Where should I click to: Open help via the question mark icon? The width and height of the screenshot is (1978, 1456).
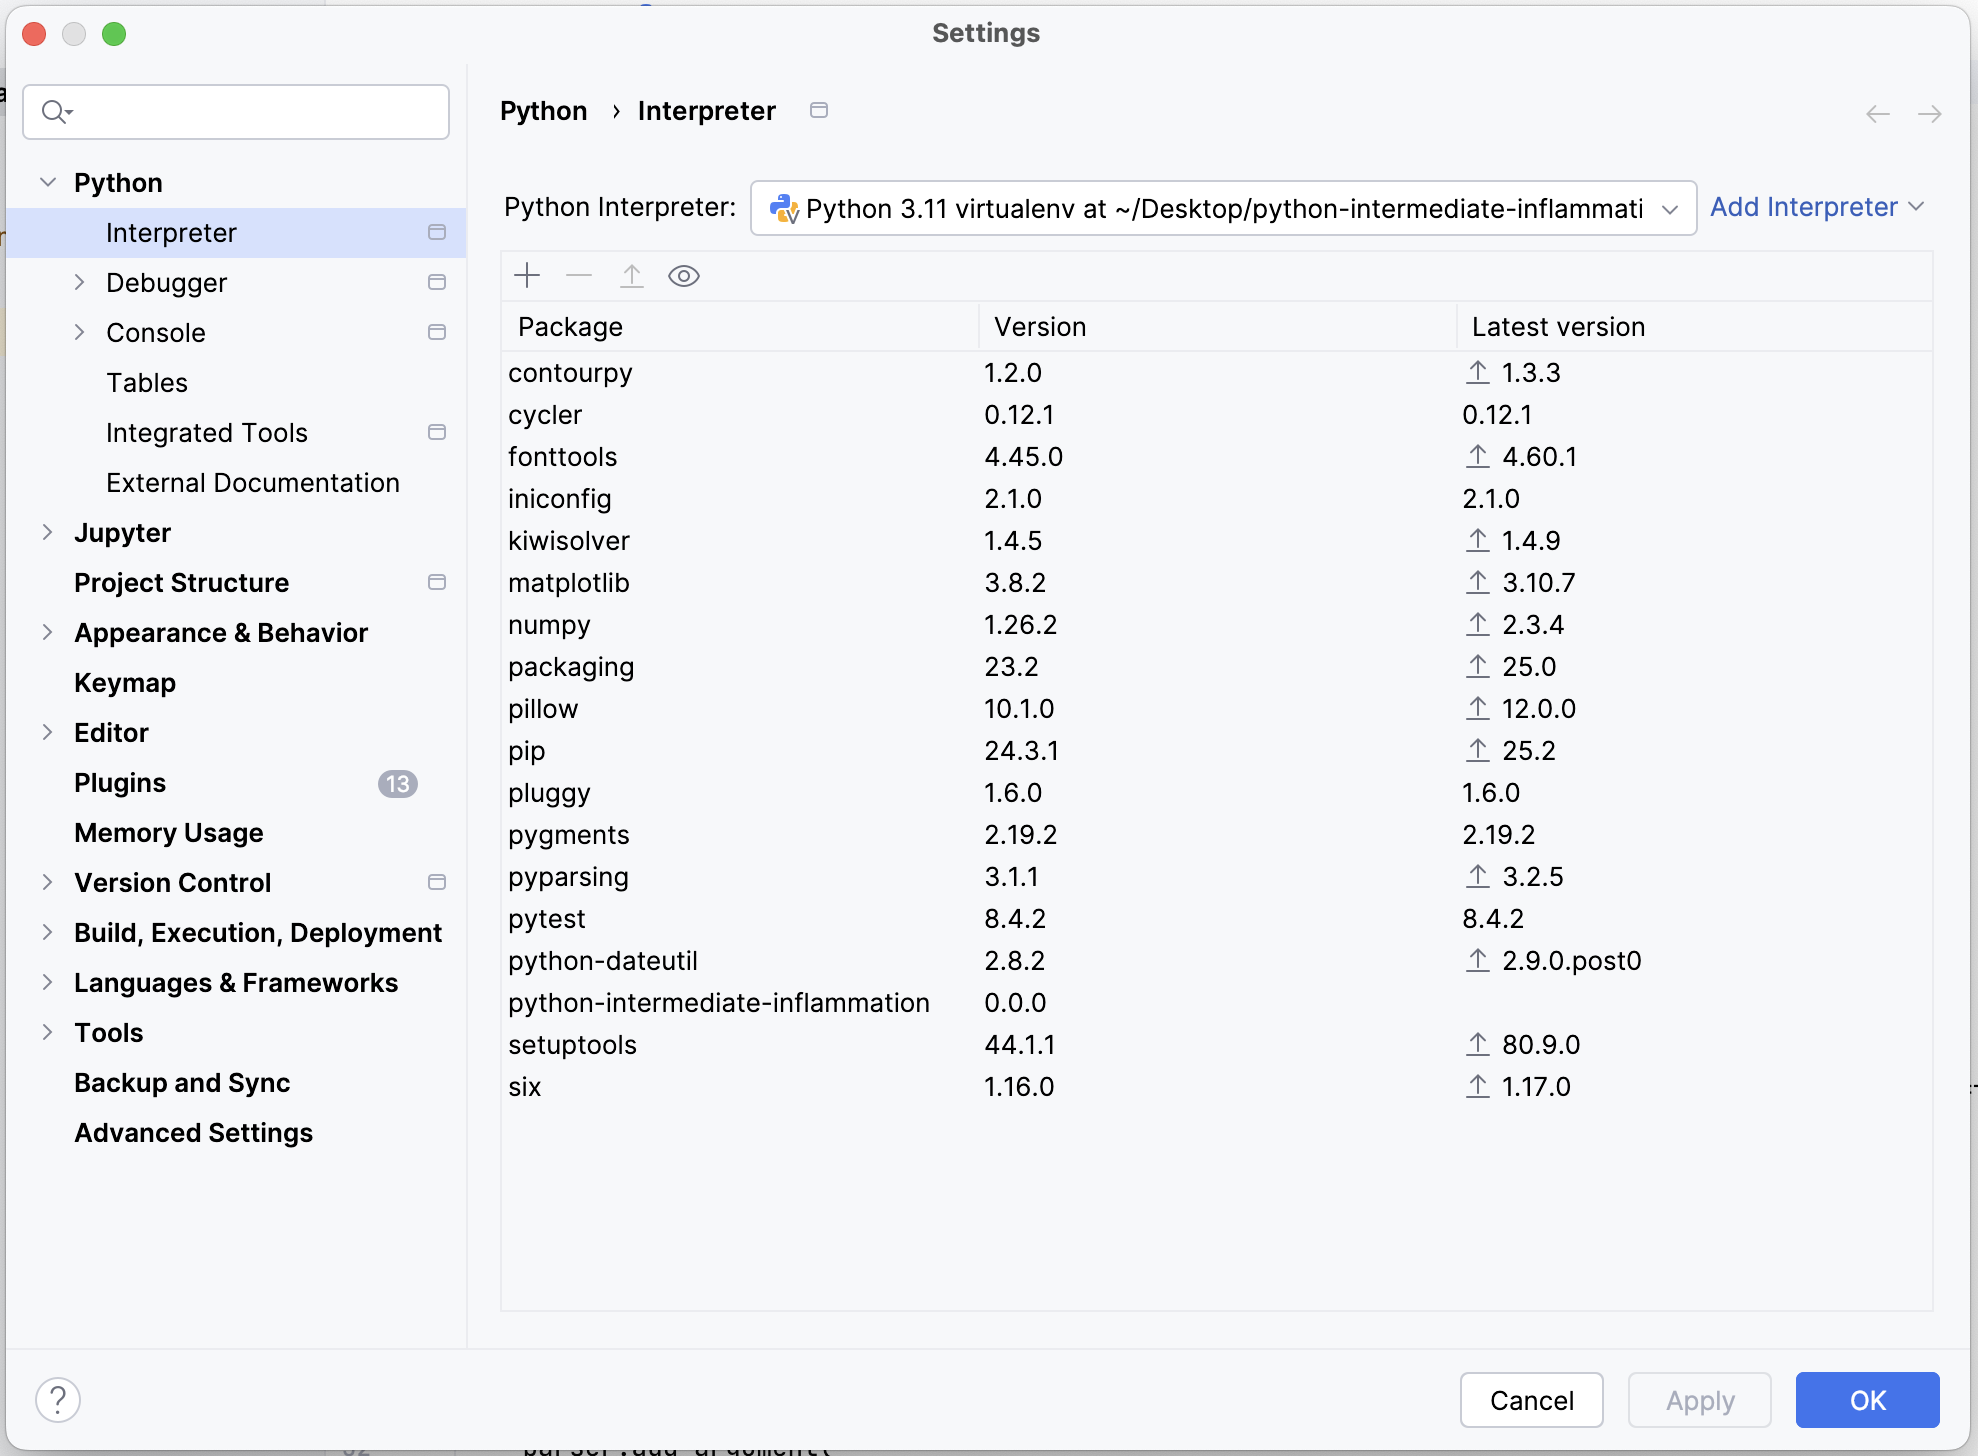tap(58, 1399)
